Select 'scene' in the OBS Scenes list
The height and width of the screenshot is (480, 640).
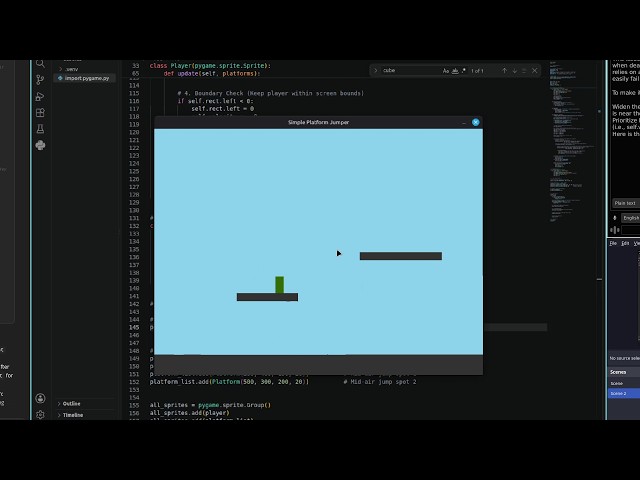click(624, 383)
